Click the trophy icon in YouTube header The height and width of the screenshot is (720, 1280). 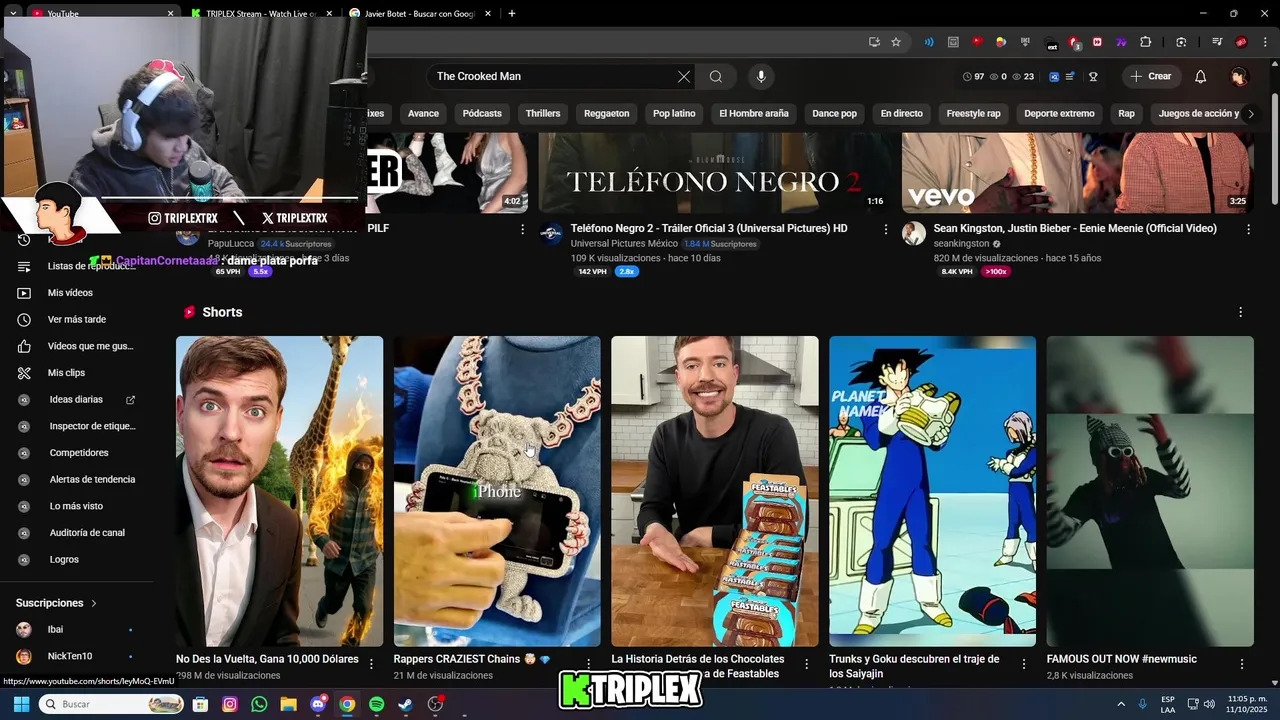click(x=1093, y=76)
